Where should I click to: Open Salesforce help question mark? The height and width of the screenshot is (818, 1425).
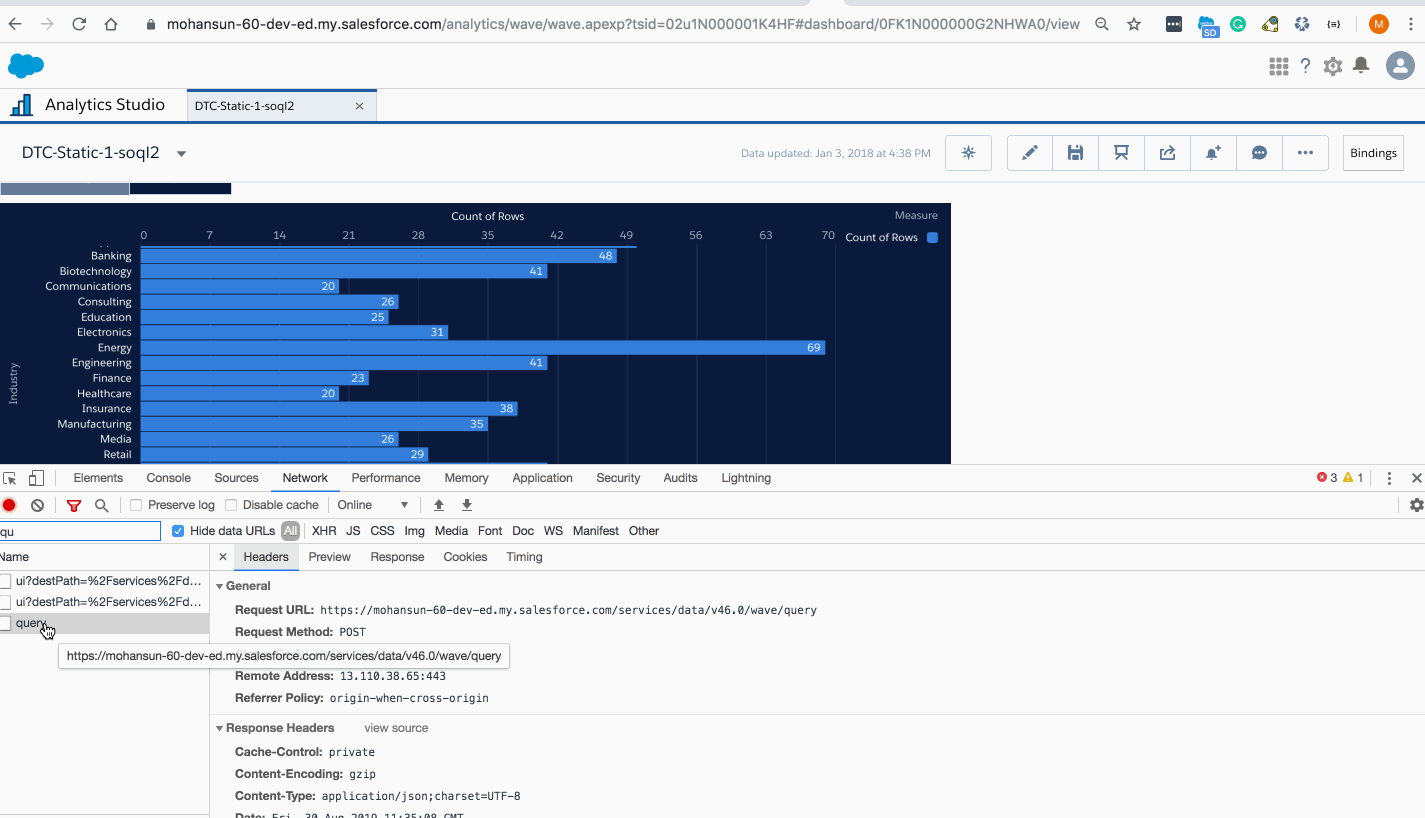coord(1305,66)
